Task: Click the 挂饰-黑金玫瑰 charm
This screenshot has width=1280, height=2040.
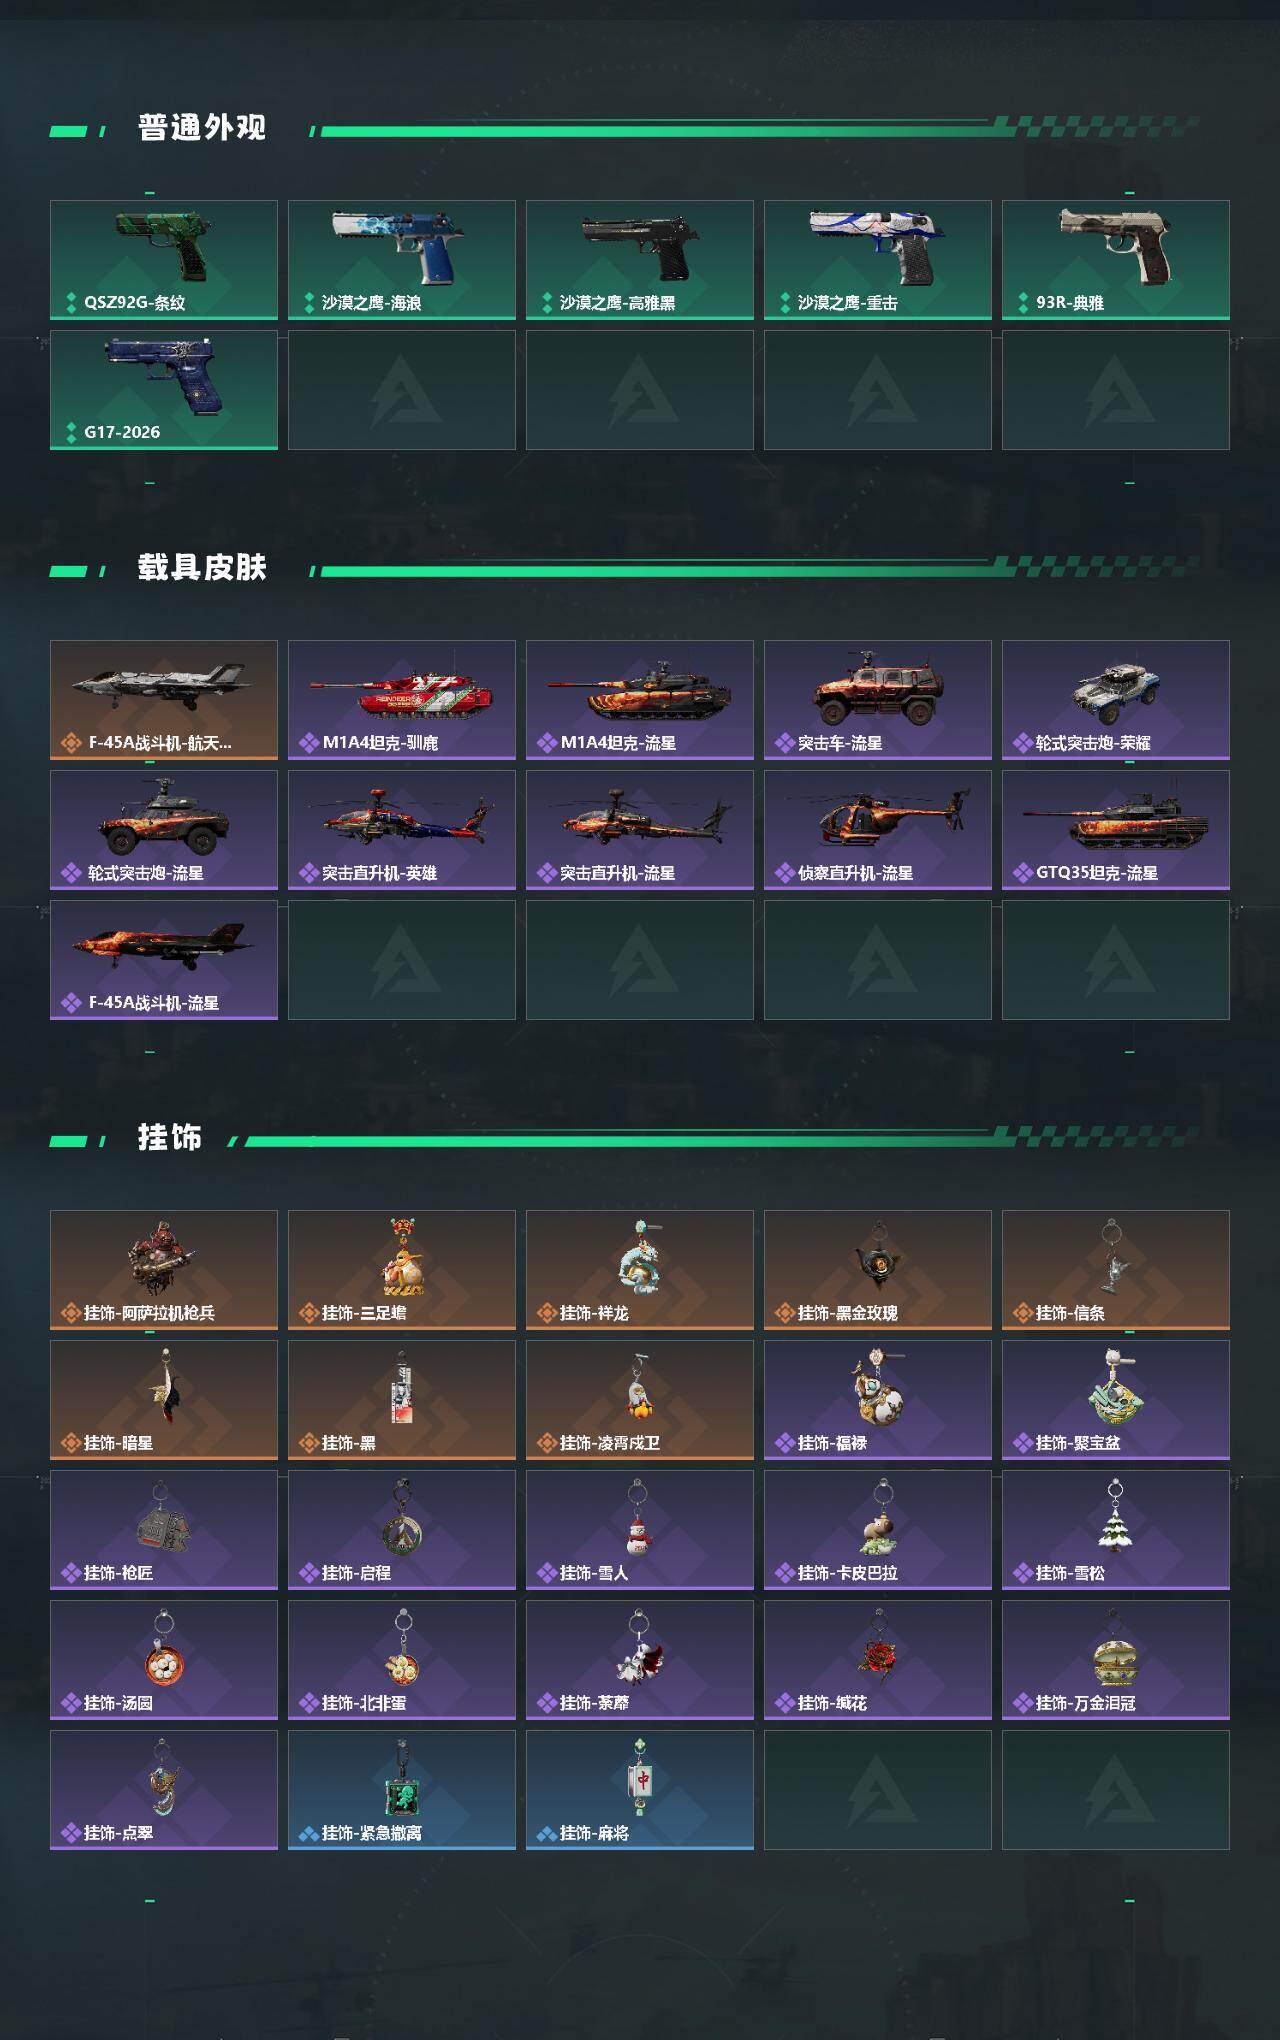Action: pyautogui.click(x=878, y=1270)
